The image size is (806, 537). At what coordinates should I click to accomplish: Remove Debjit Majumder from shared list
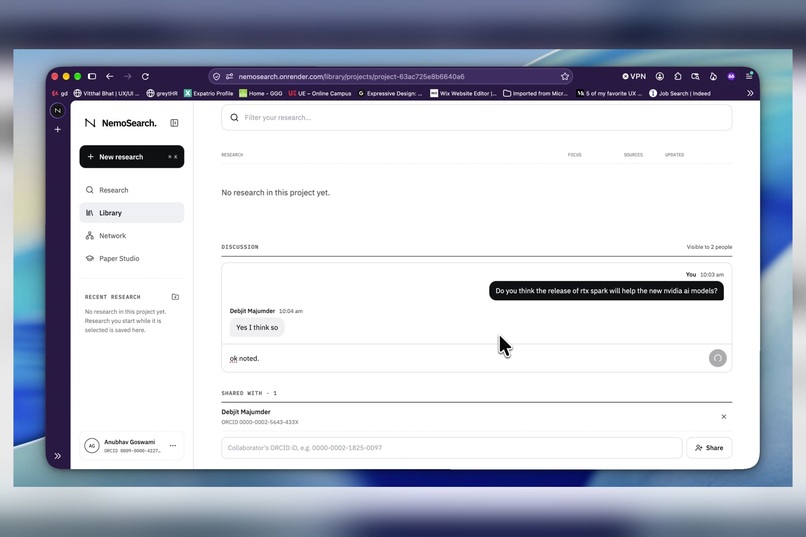(724, 417)
